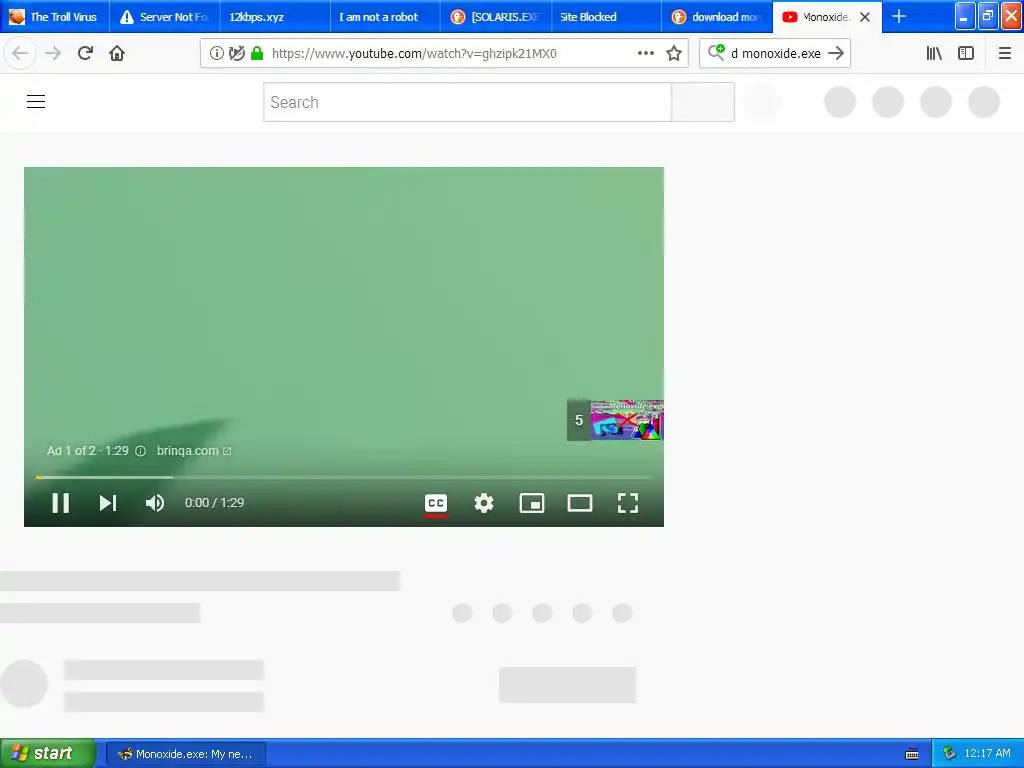Viewport: 1024px width, 768px height.
Task: Open page actions three-dot menu
Action: pos(645,54)
